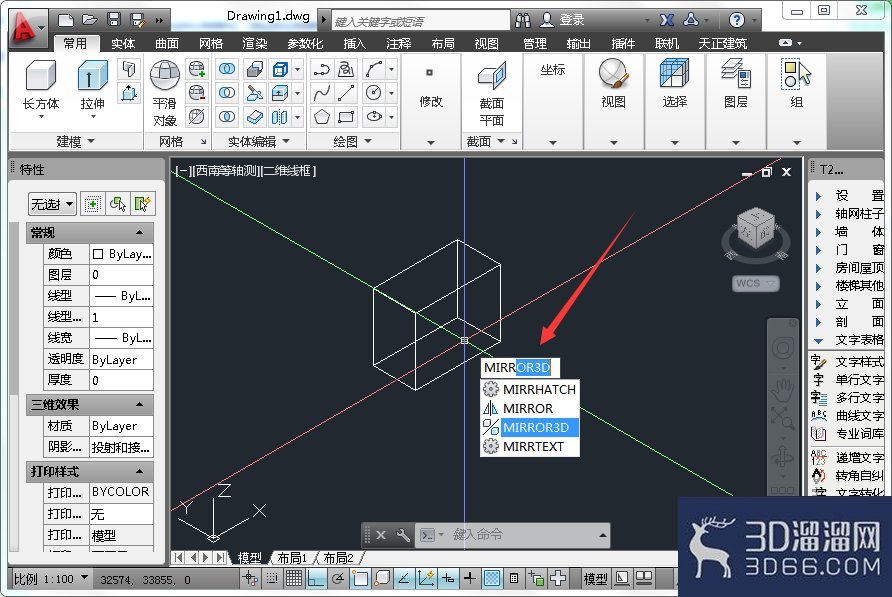Open the 无选择 selection dropdown in Properties
The width and height of the screenshot is (892, 597).
pos(52,204)
